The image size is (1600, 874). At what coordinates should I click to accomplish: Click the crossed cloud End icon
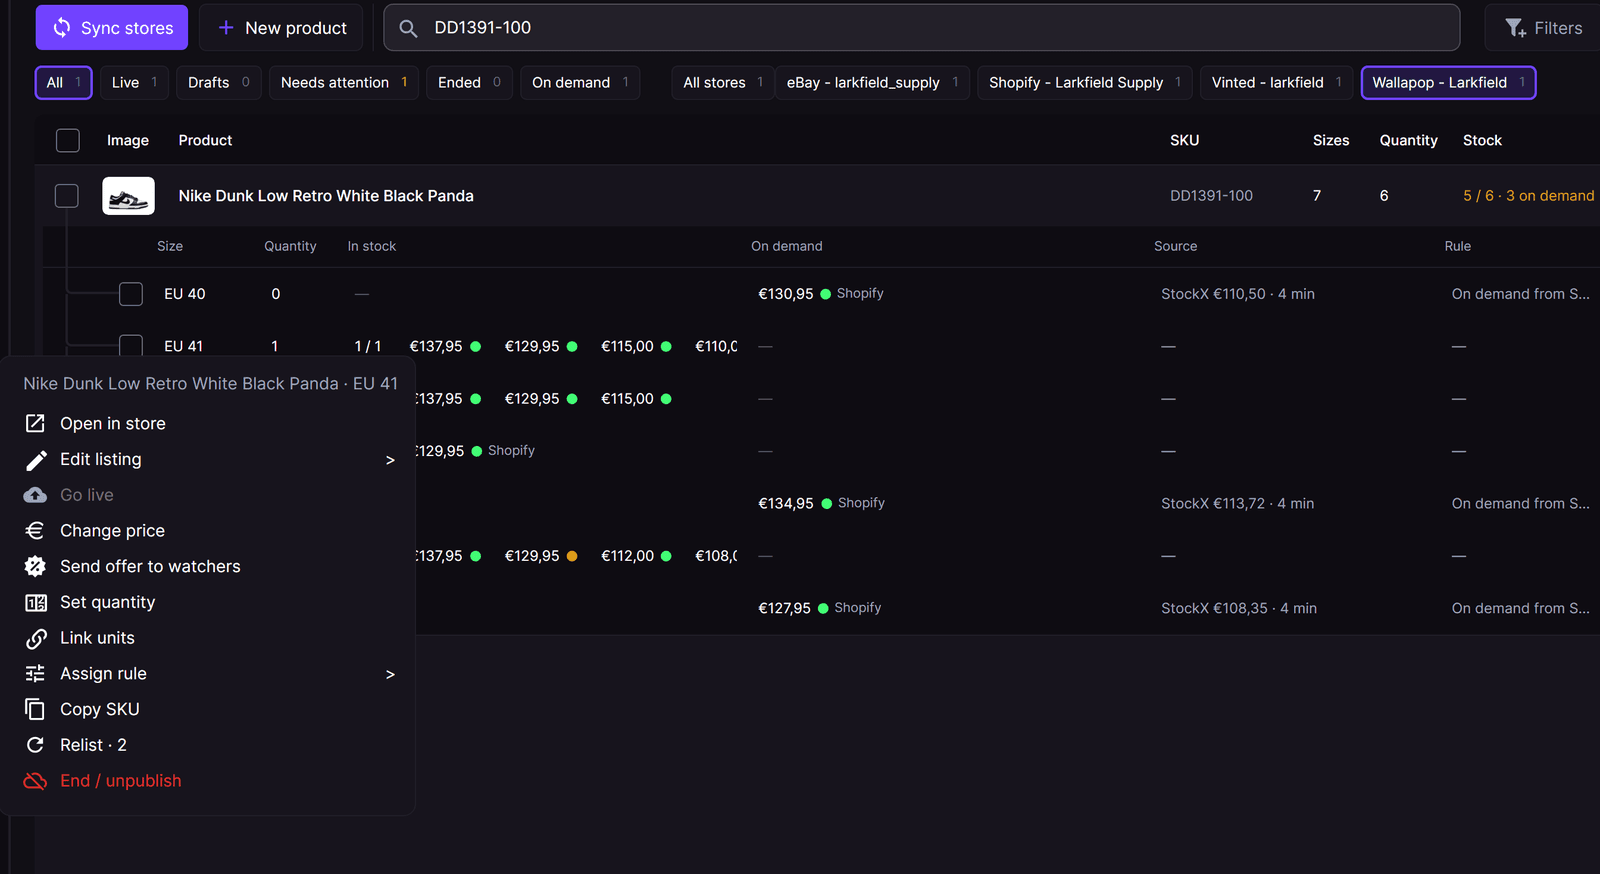pos(35,781)
